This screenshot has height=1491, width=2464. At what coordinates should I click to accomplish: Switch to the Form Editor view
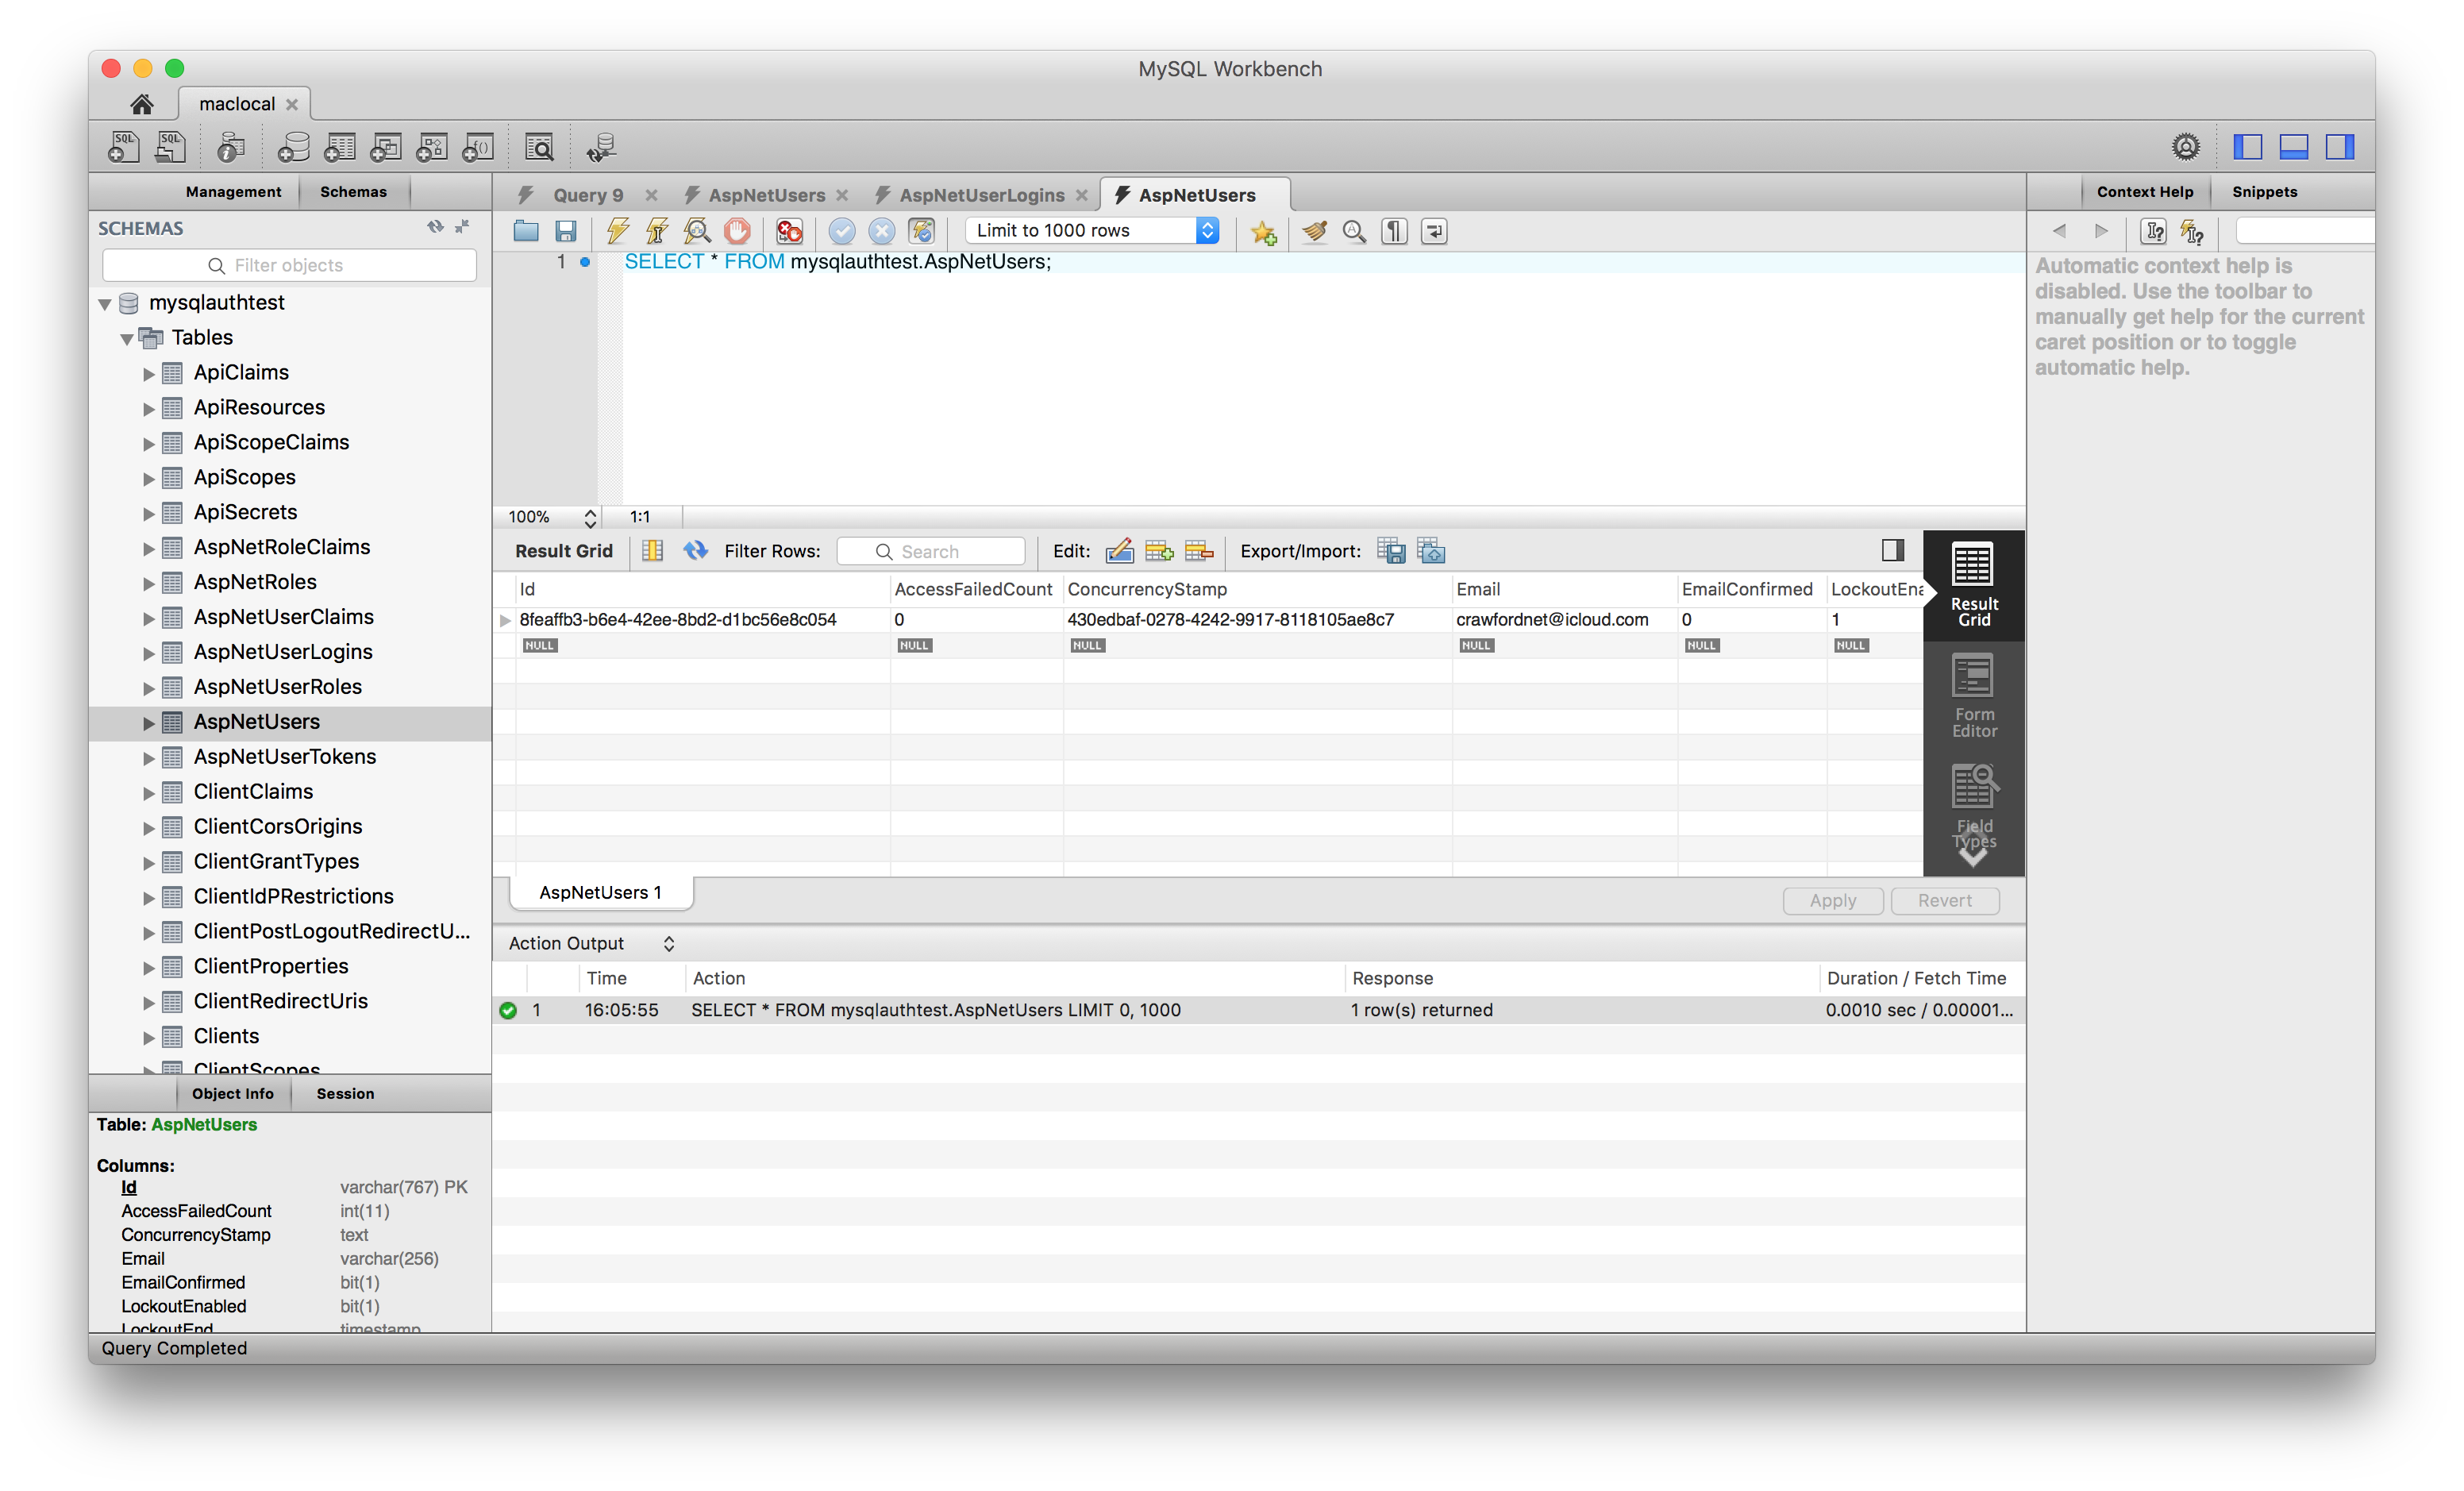pos(1973,696)
